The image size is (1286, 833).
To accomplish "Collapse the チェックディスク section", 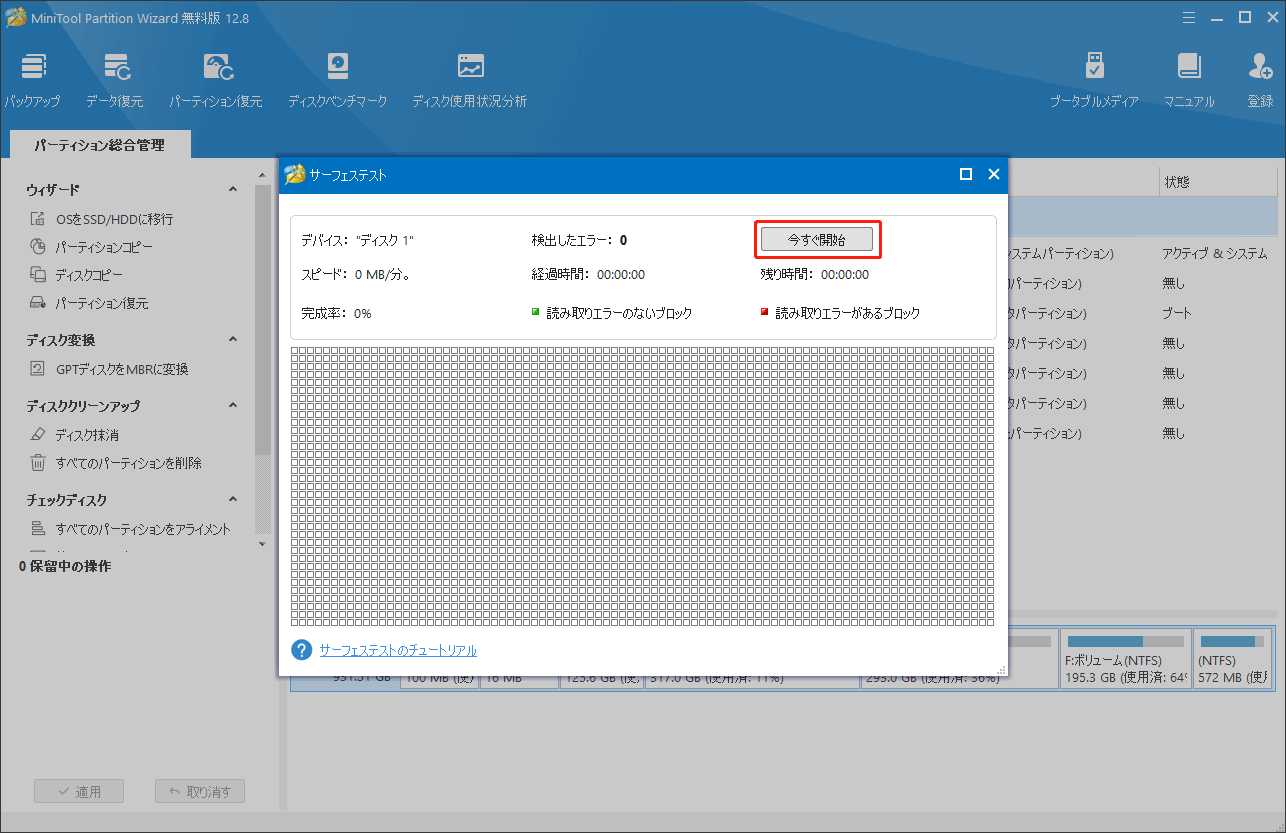I will [233, 500].
